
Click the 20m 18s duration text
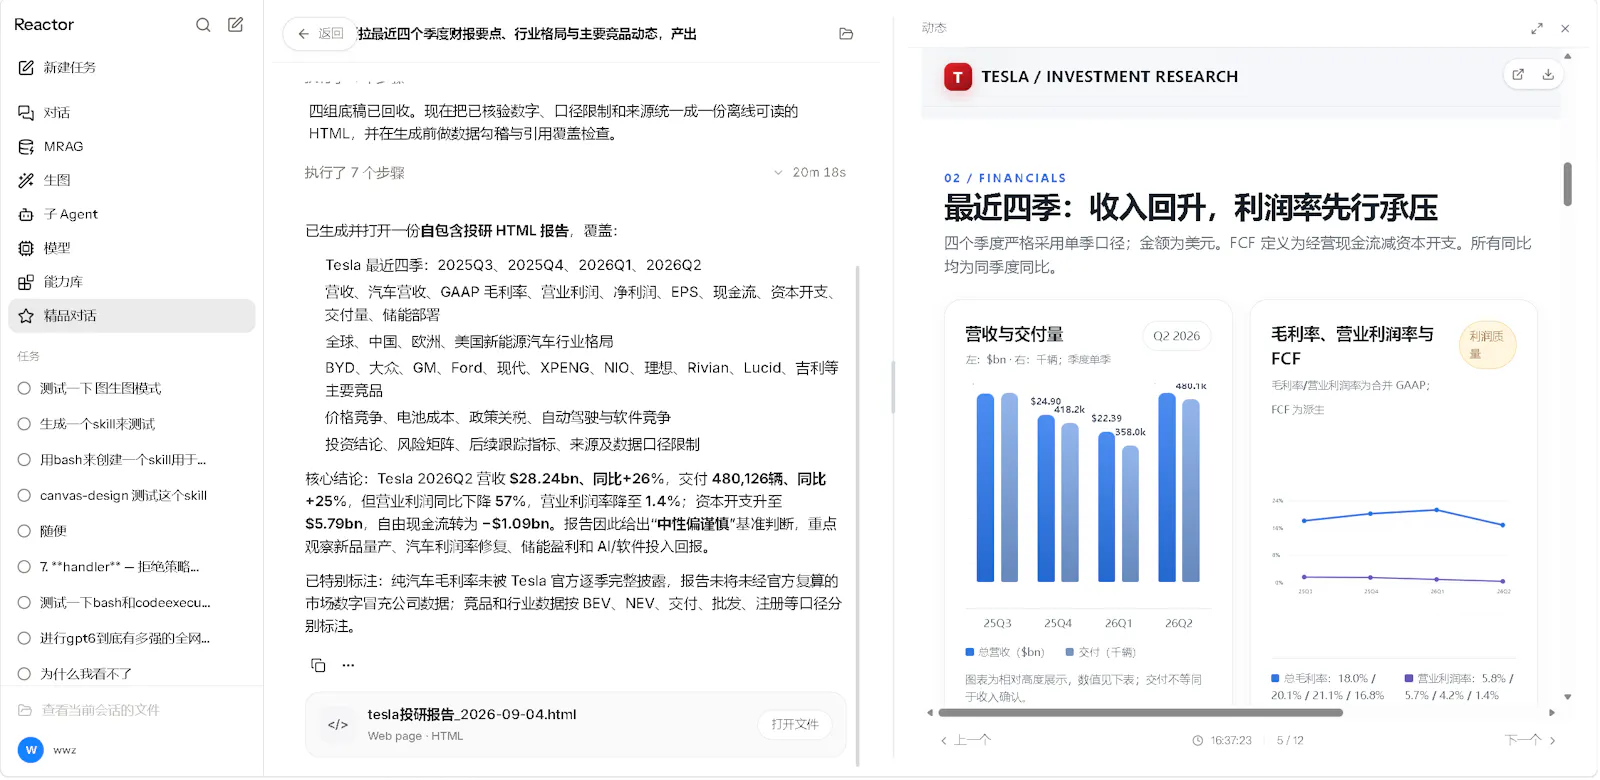coord(819,173)
